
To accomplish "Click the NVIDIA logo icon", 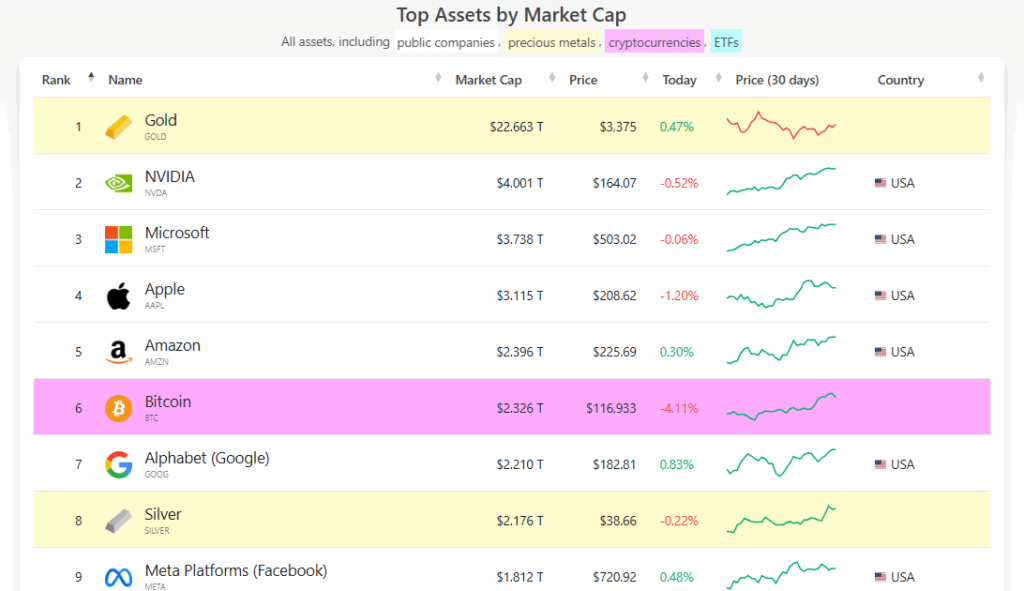I will point(118,183).
